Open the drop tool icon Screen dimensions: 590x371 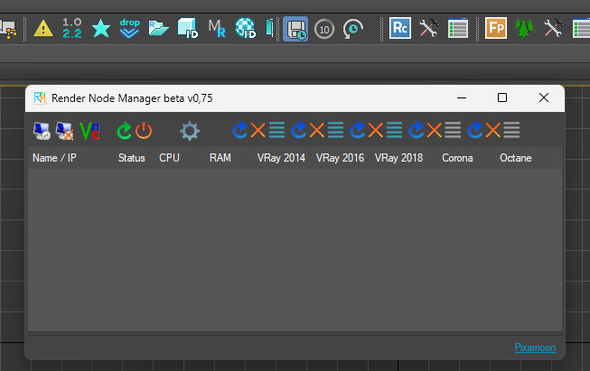tap(129, 28)
